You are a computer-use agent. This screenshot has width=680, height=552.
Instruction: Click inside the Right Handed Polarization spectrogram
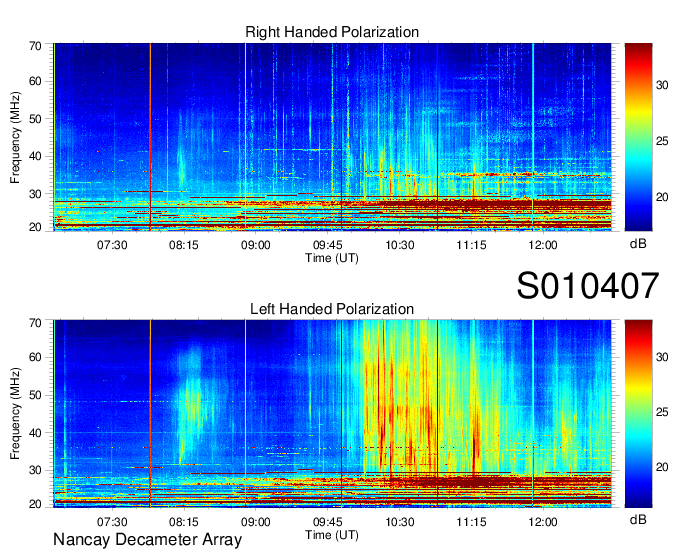coord(332,137)
